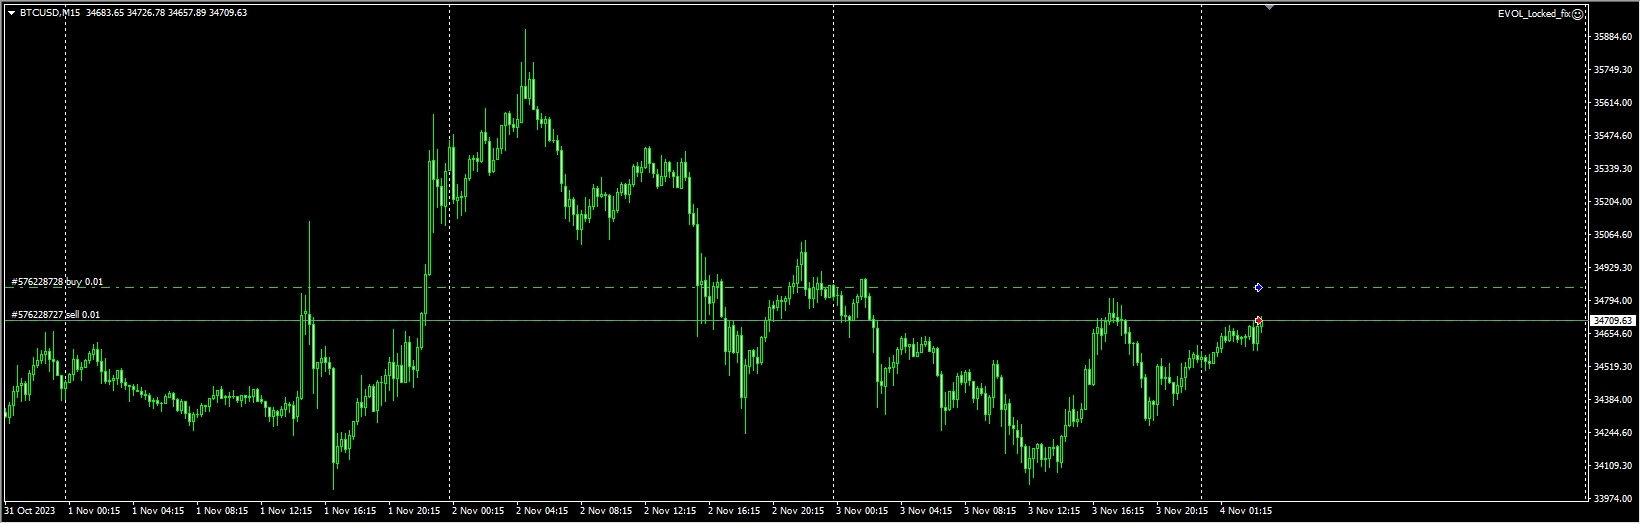This screenshot has height=524, width=1641.
Task: Click the 3 Nov 16:15 time axis label
Action: (1118, 511)
